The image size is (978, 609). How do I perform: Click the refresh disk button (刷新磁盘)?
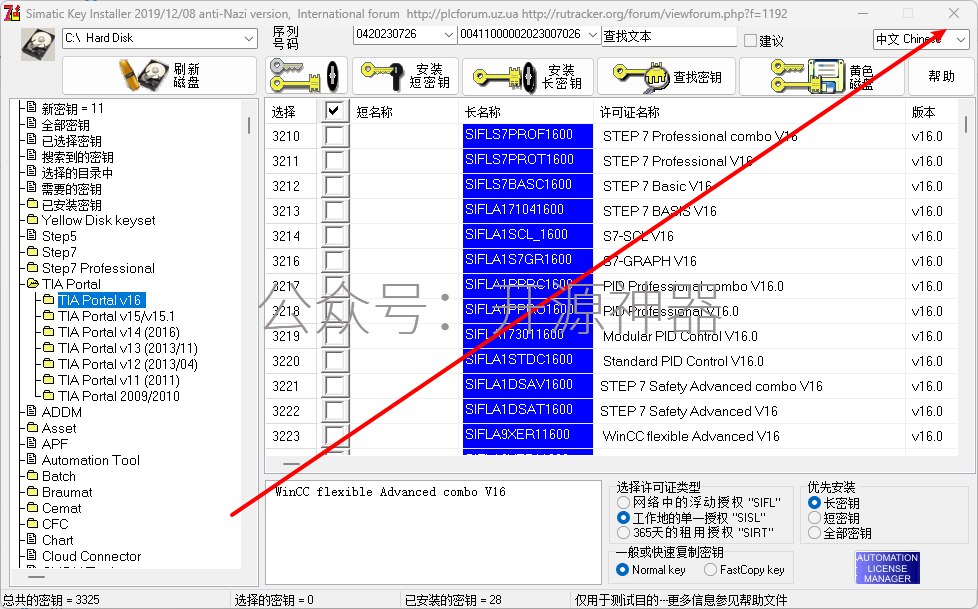pyautogui.click(x=159, y=76)
